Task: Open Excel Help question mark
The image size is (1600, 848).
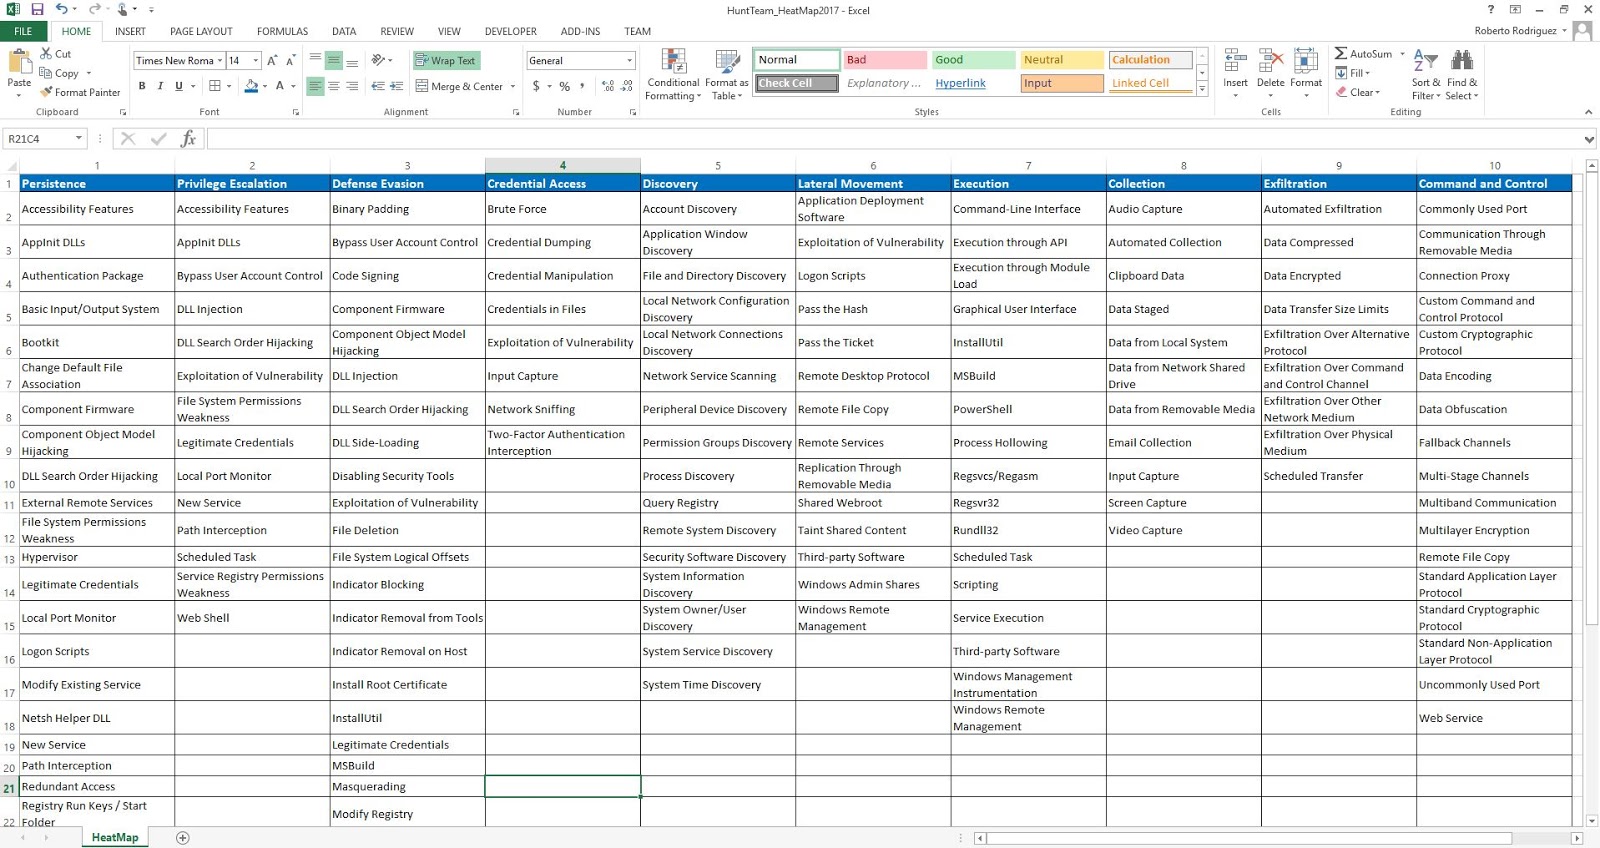Action: [x=1491, y=10]
